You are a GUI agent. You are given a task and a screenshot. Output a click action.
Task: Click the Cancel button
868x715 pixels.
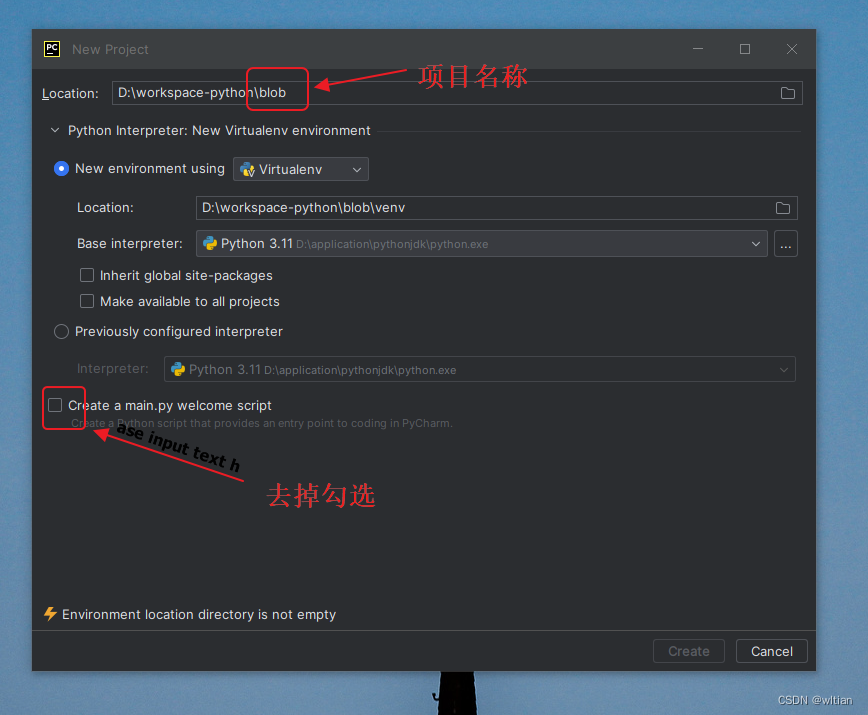point(772,651)
